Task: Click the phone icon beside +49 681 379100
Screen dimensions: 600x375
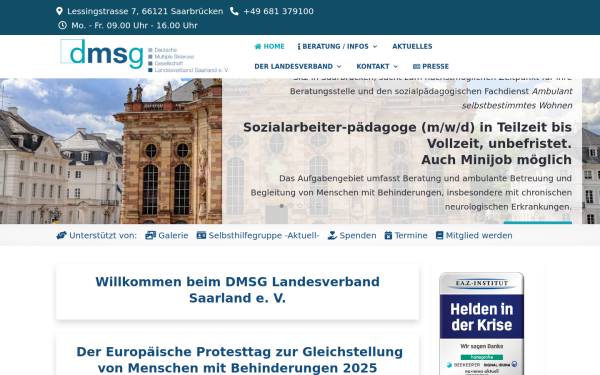Action: (234, 11)
